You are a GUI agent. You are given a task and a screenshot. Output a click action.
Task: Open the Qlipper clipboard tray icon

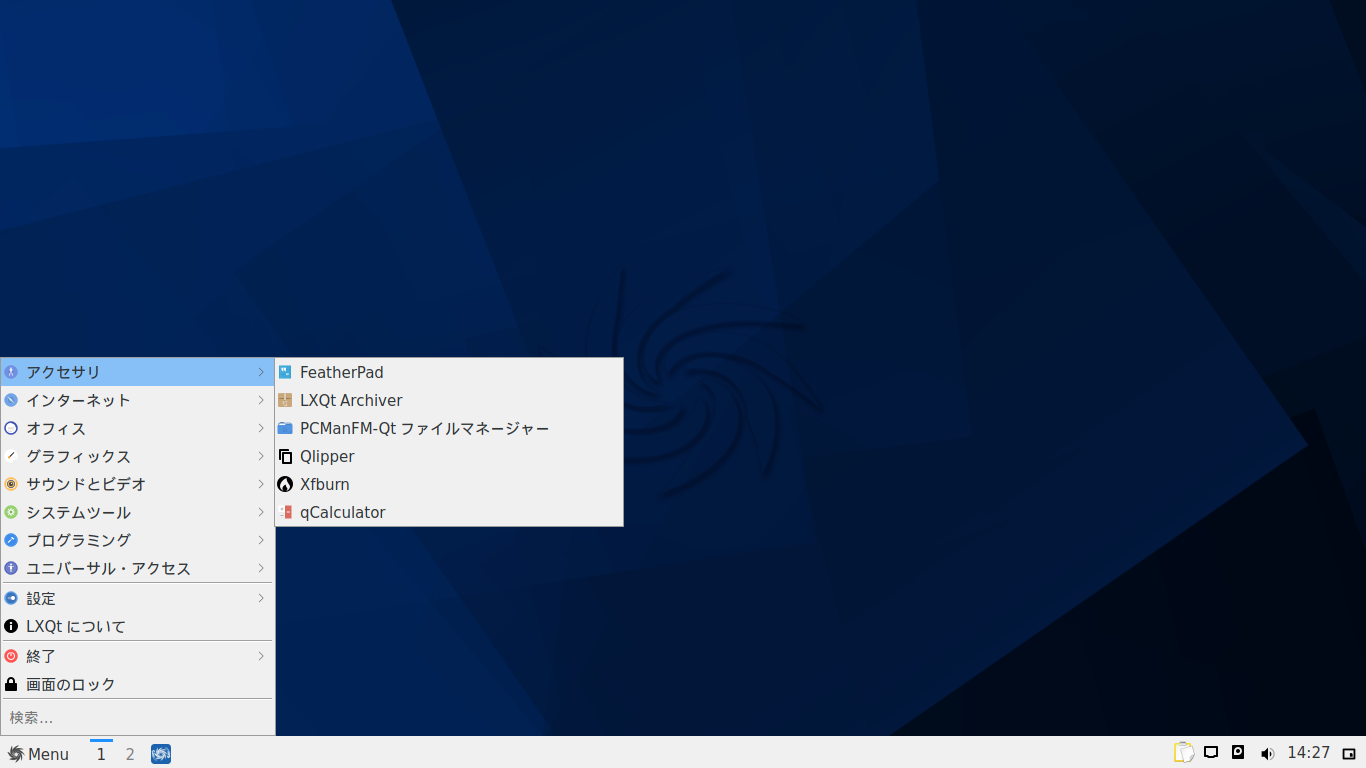click(x=1184, y=752)
